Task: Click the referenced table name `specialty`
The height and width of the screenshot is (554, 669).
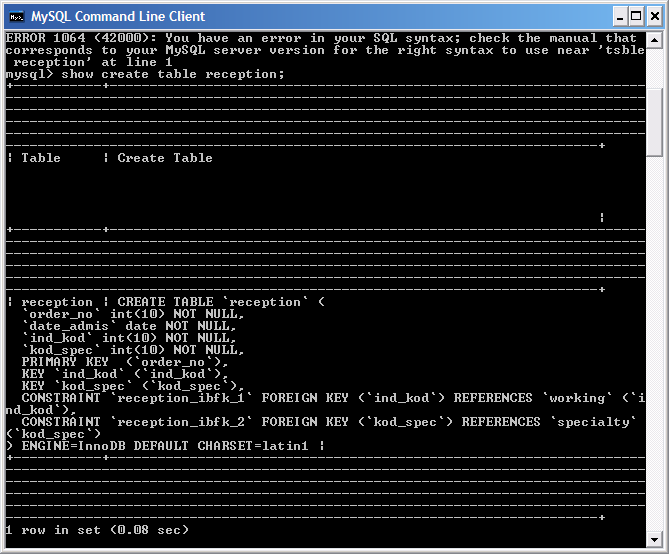Action: pyautogui.click(x=593, y=422)
